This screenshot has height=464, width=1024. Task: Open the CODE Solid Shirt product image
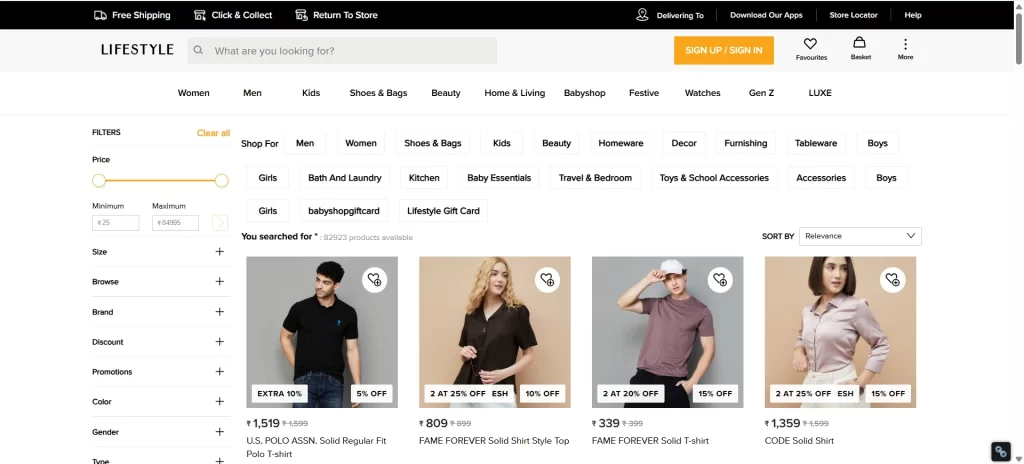(x=840, y=332)
